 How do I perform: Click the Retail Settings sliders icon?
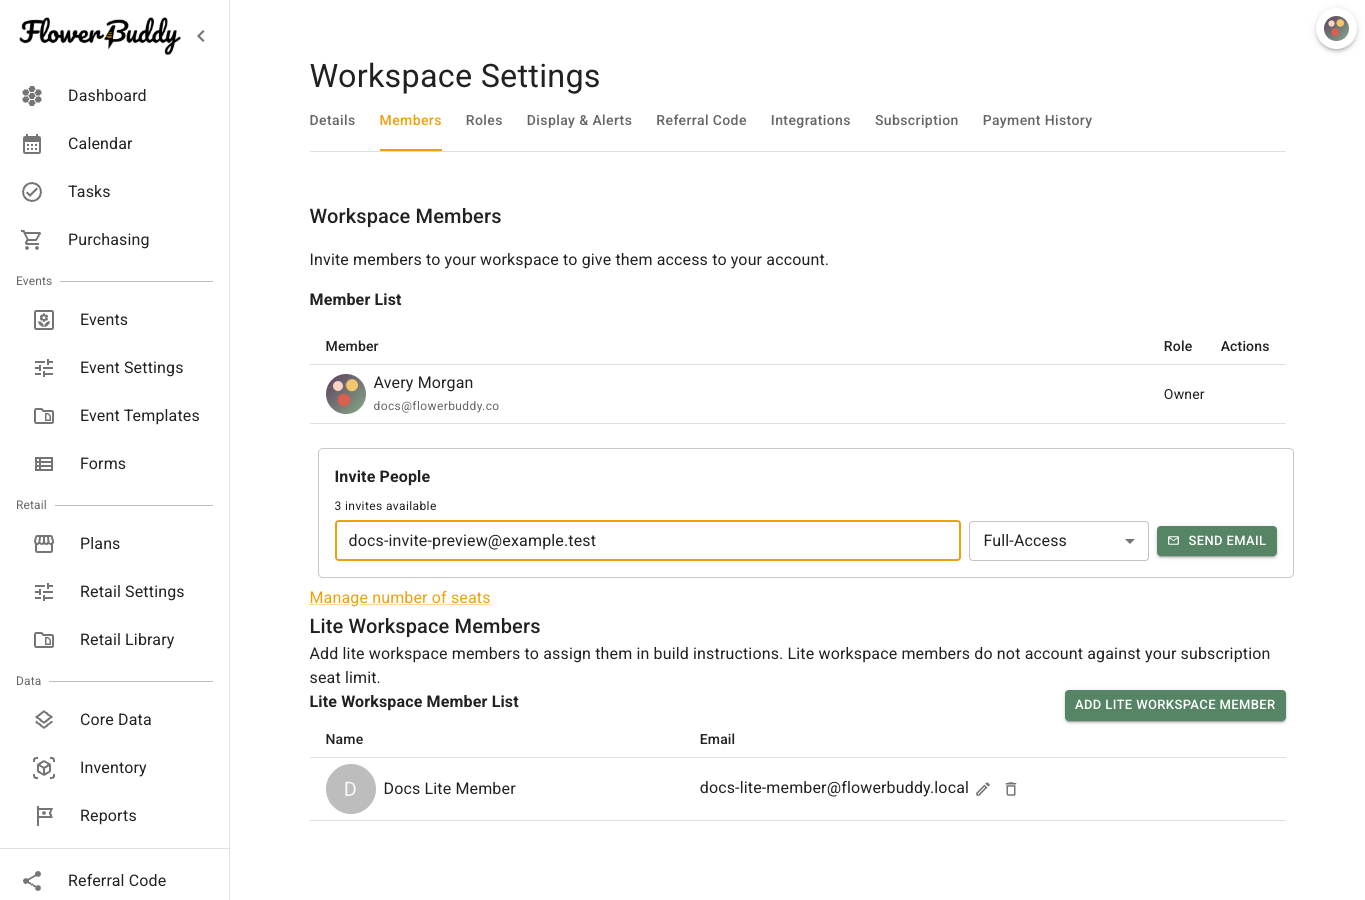(44, 592)
